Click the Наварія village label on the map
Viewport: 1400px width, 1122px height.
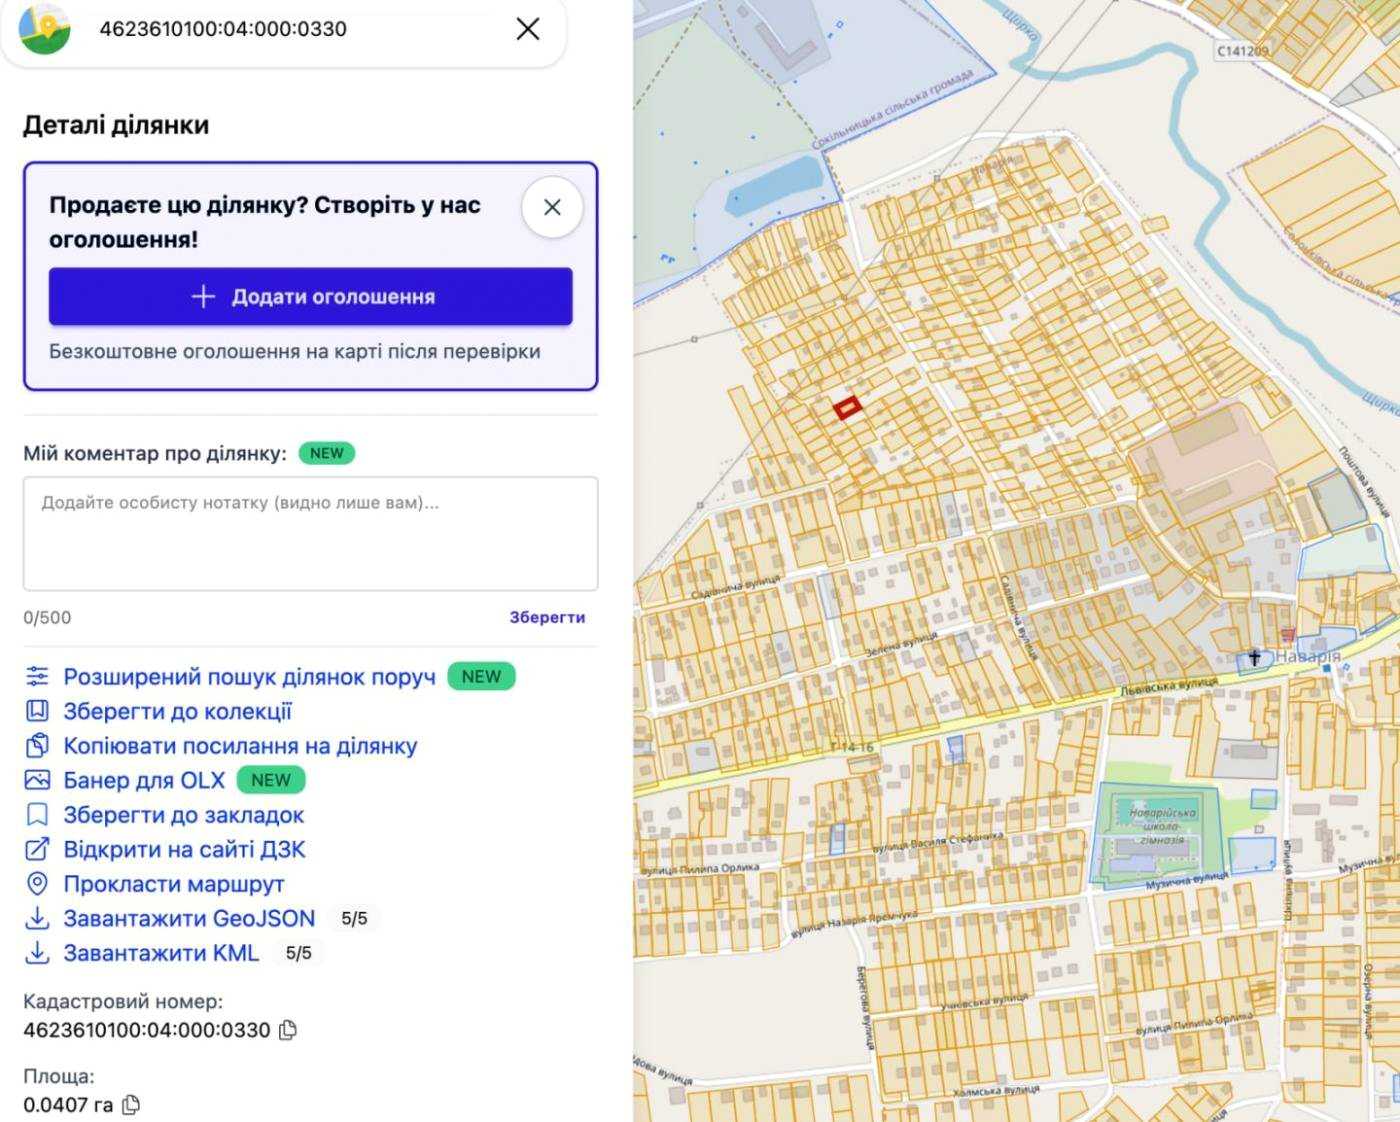[x=1307, y=657]
